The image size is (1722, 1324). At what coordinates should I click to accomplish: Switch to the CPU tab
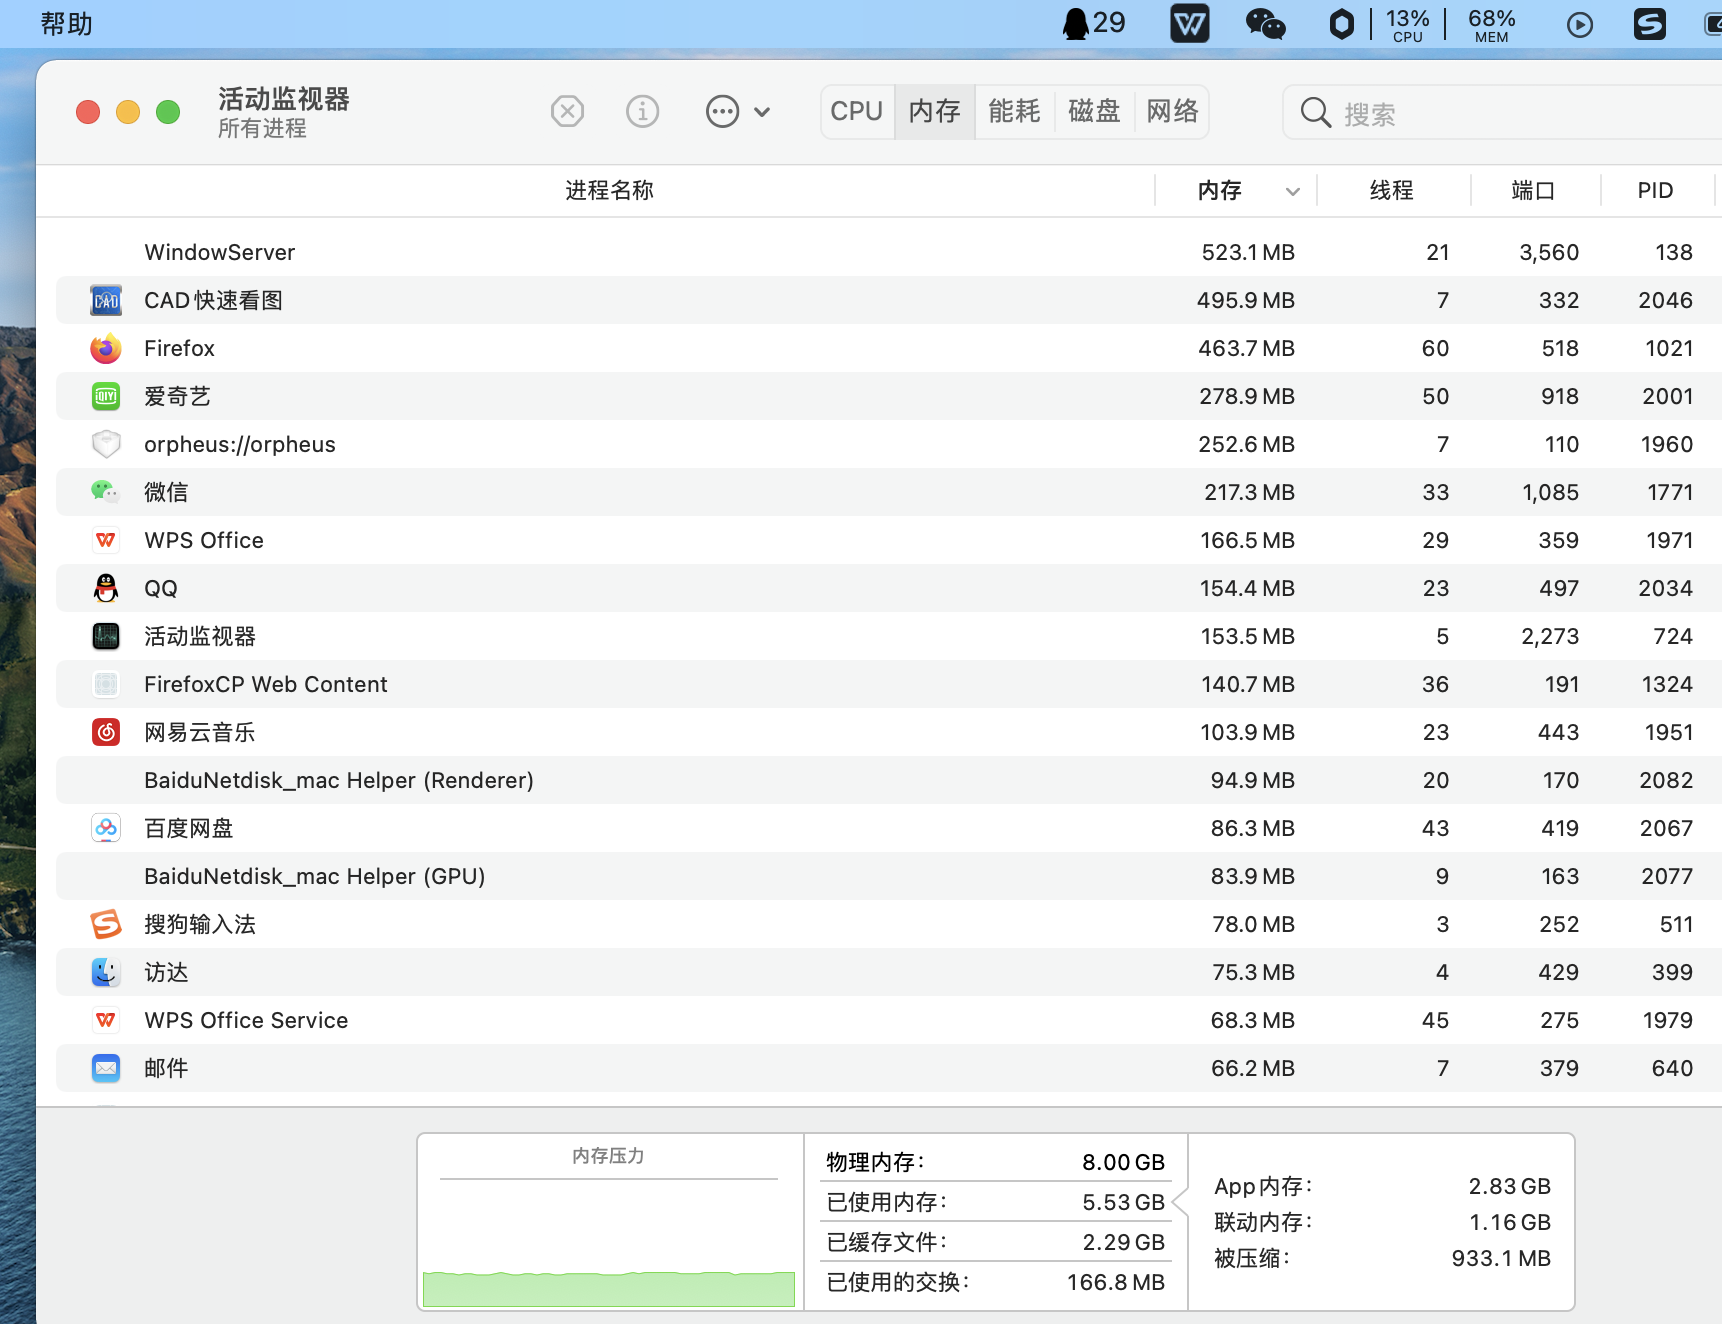pos(857,111)
